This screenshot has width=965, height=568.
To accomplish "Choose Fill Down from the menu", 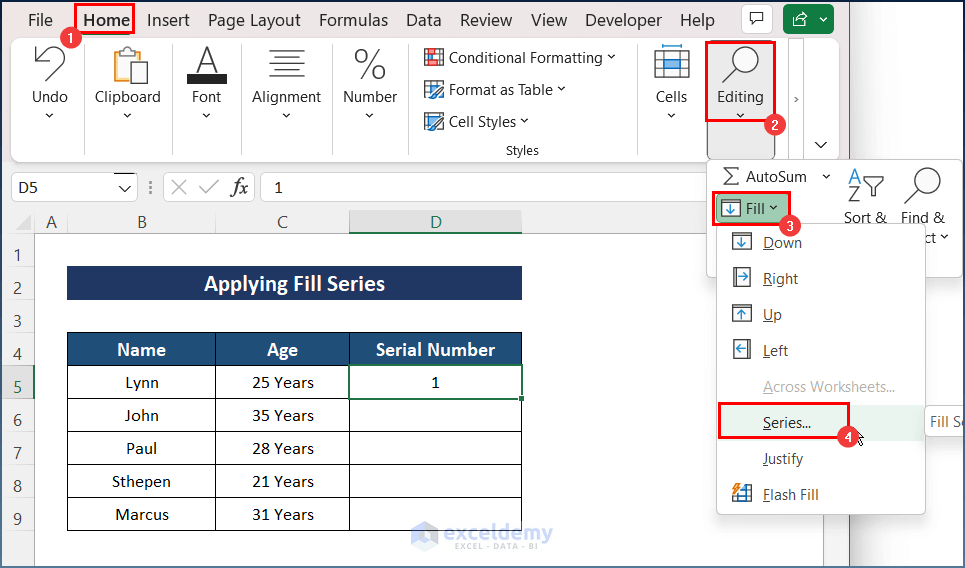I will [821, 242].
